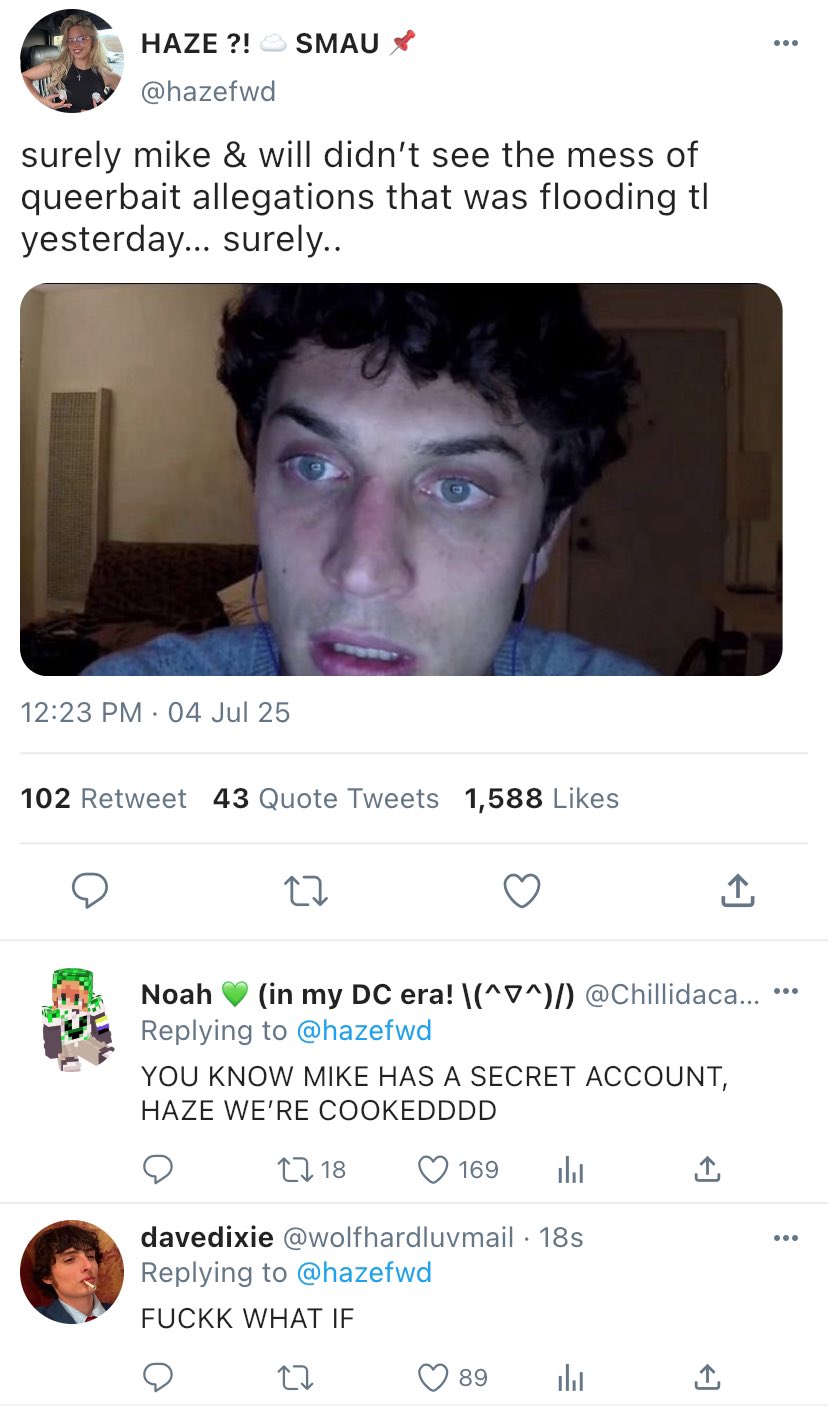Open more options on Noah's reply
The image size is (828, 1409).
[786, 992]
